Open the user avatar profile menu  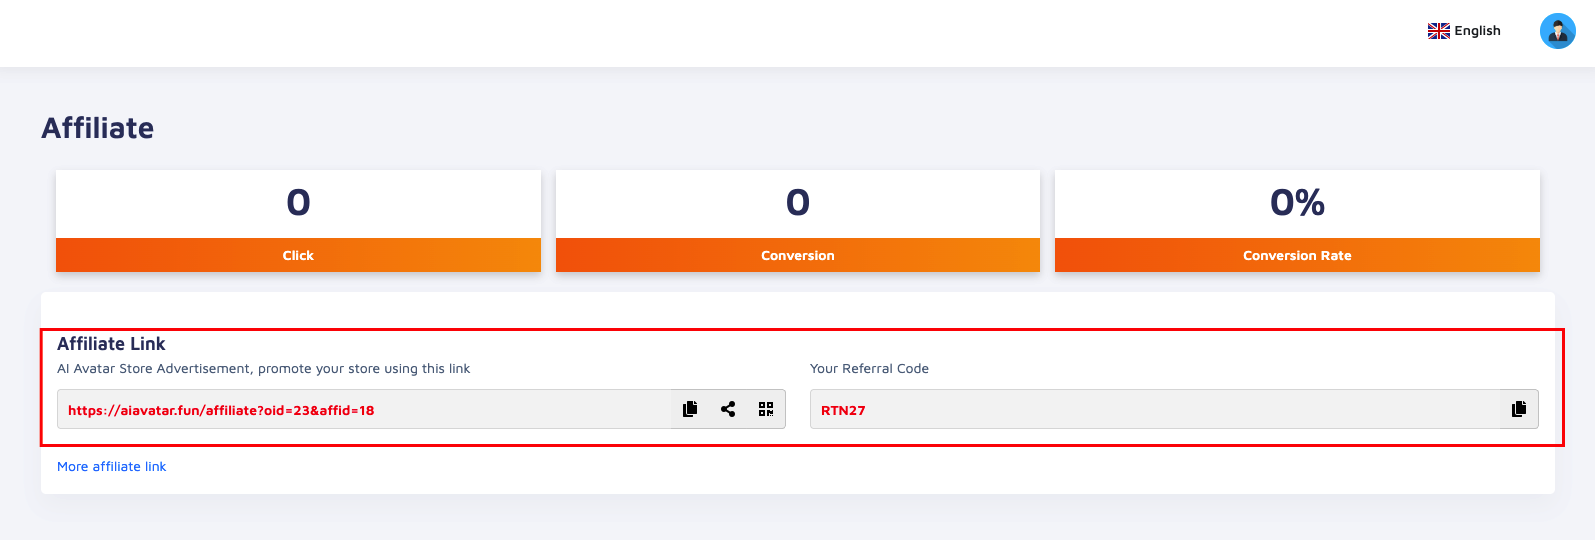click(1557, 31)
